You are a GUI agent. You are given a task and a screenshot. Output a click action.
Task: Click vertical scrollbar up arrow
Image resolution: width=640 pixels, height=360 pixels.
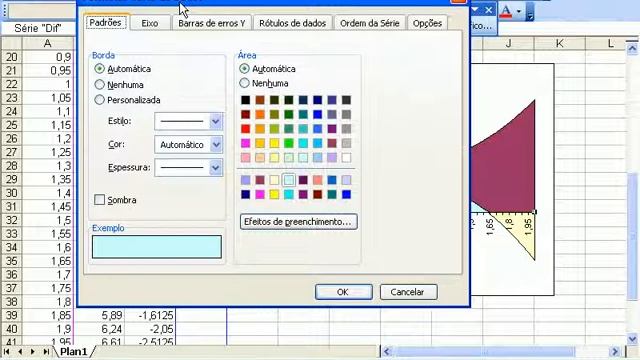pyautogui.click(x=632, y=49)
